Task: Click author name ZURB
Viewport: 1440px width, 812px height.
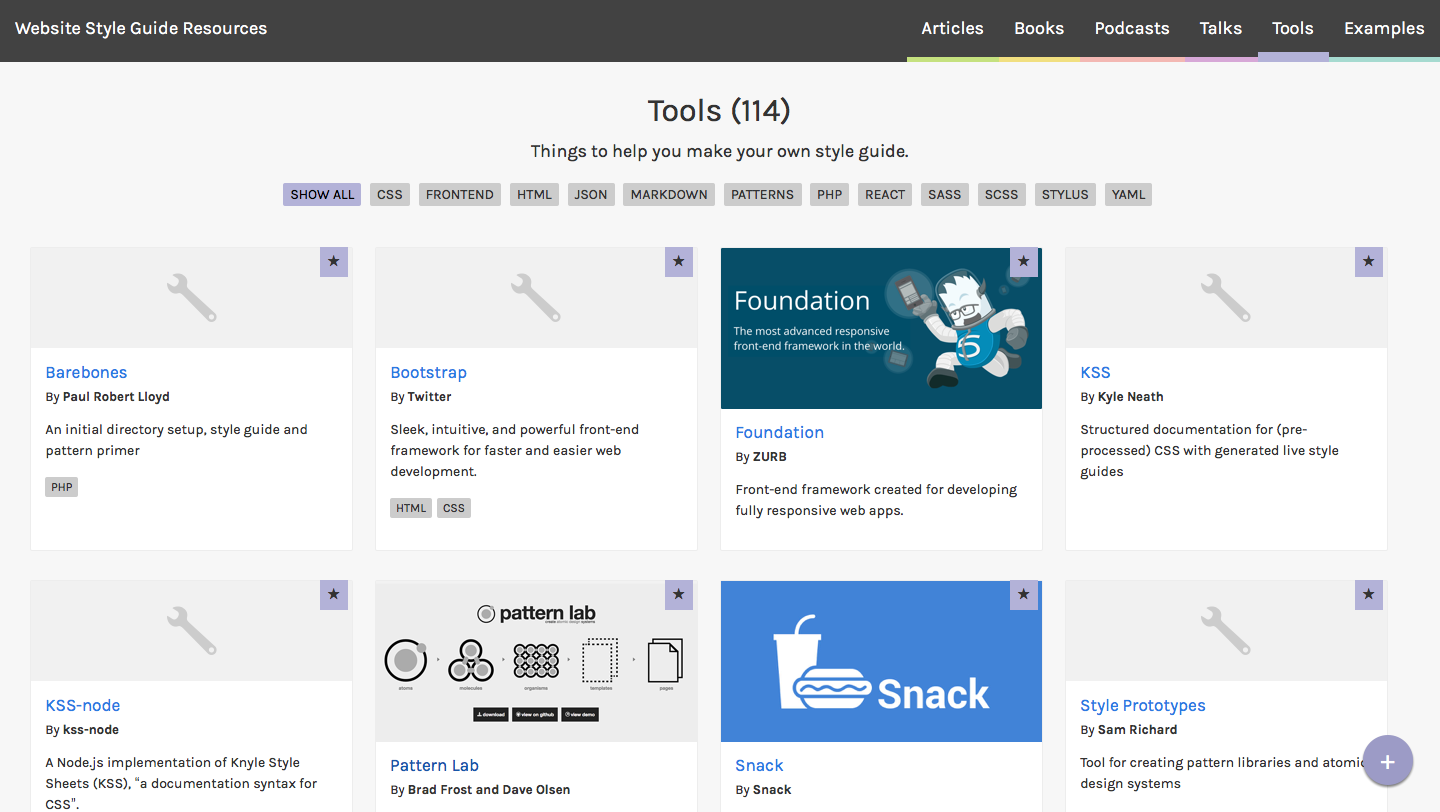Action: click(x=772, y=457)
